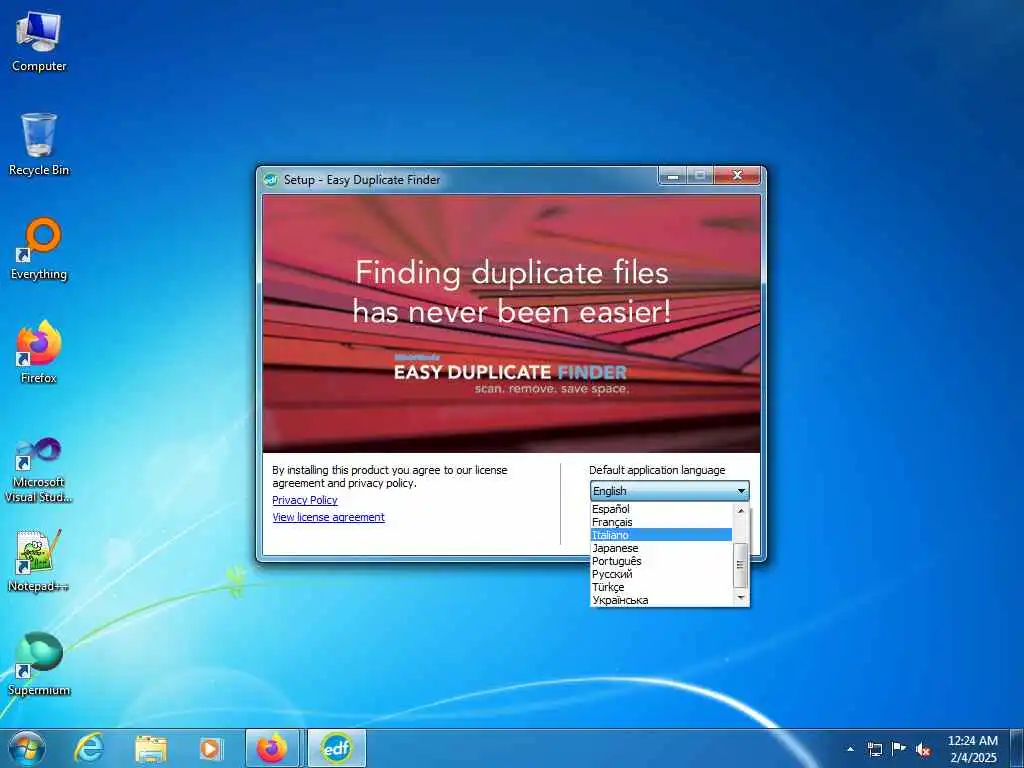Viewport: 1024px width, 768px height.
Task: Select the Supermium desktop shortcut
Action: coord(39,664)
